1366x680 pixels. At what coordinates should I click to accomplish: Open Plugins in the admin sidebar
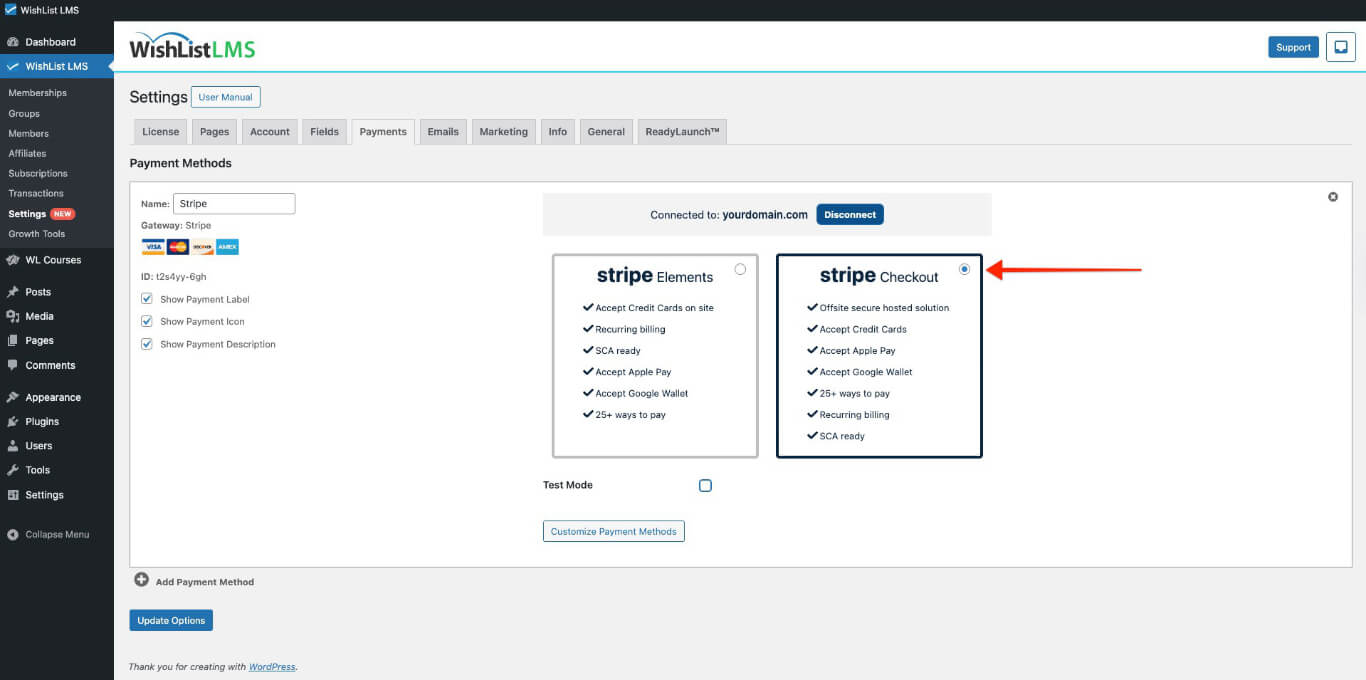[x=42, y=422]
